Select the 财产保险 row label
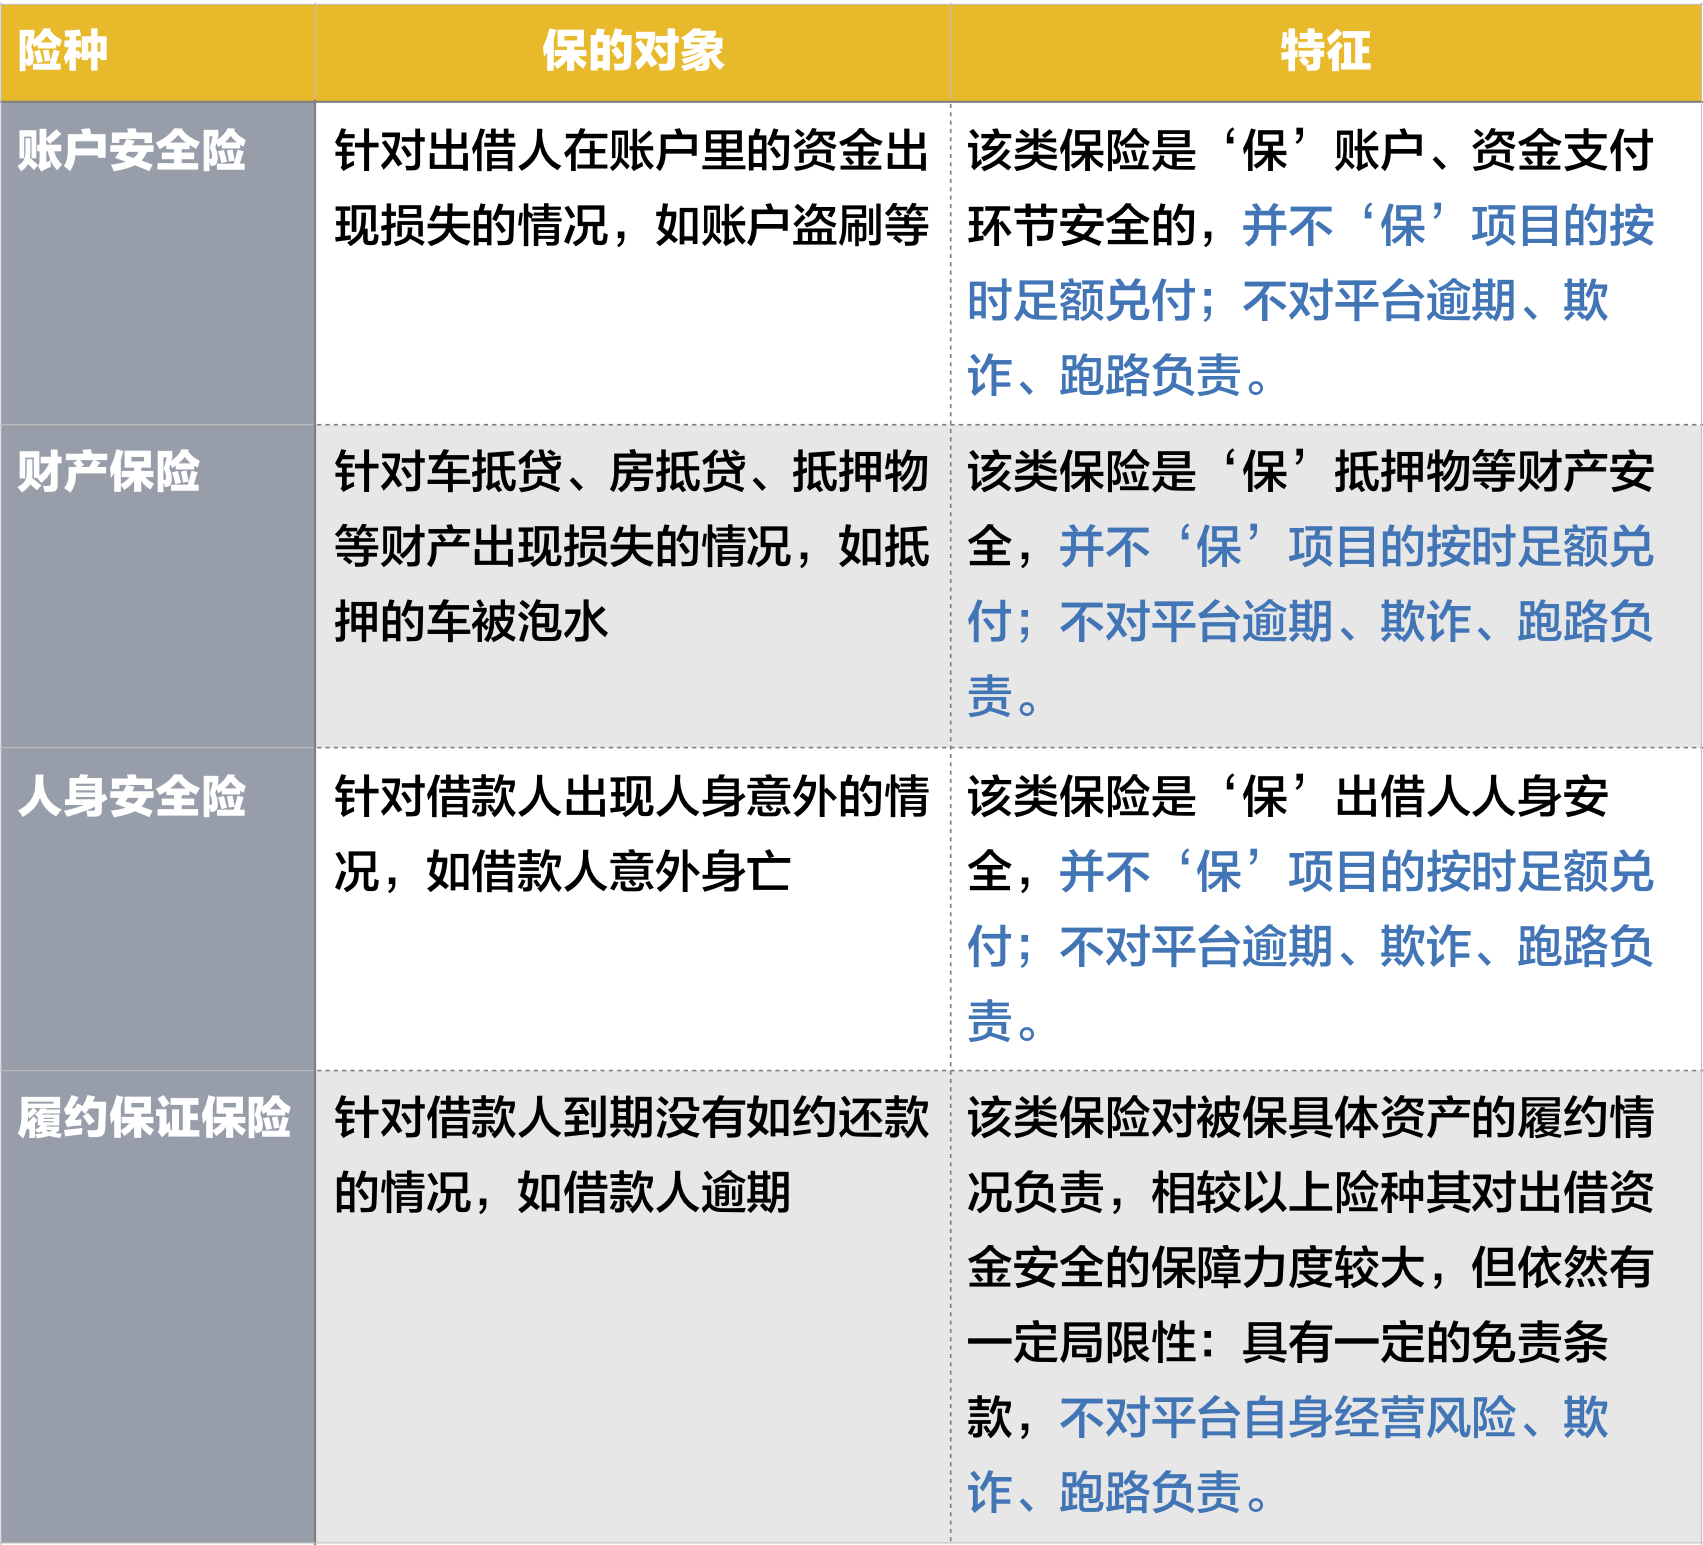Image resolution: width=1703 pixels, height=1545 pixels. (108, 472)
